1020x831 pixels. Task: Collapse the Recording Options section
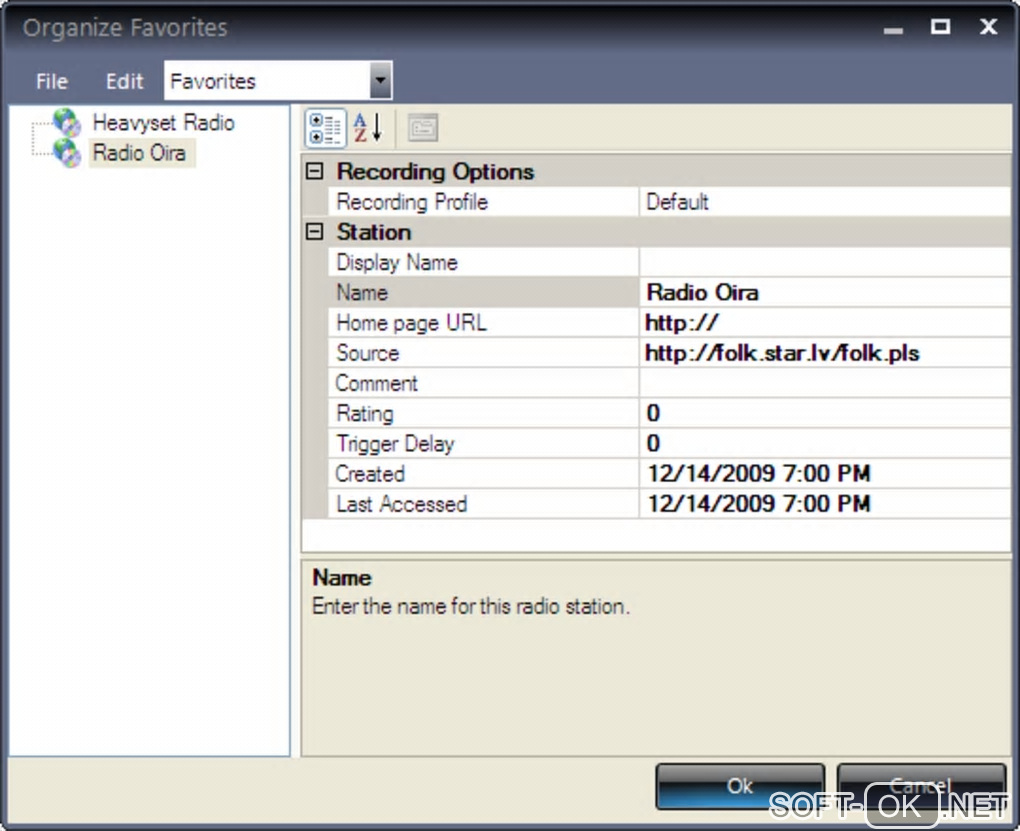(x=315, y=171)
